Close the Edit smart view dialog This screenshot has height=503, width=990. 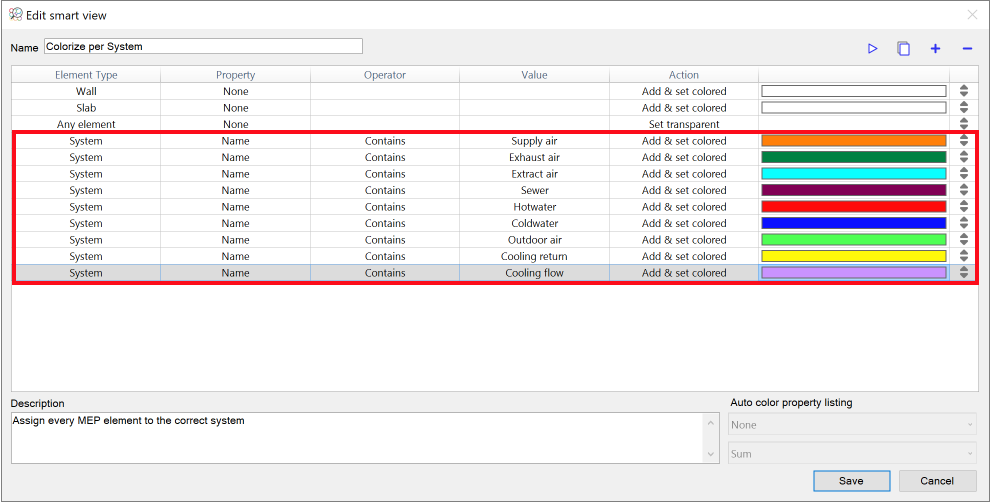point(972,15)
